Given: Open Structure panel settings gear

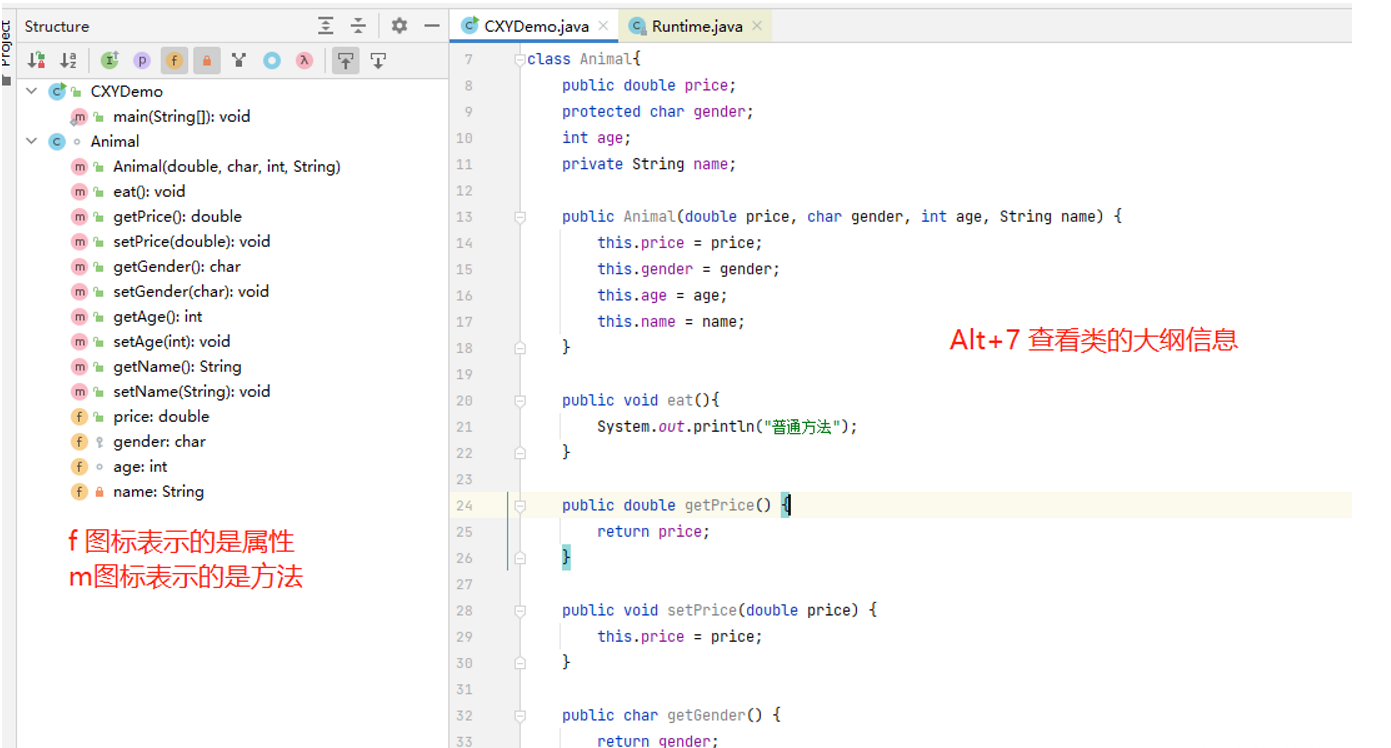Looking at the screenshot, I should (399, 26).
